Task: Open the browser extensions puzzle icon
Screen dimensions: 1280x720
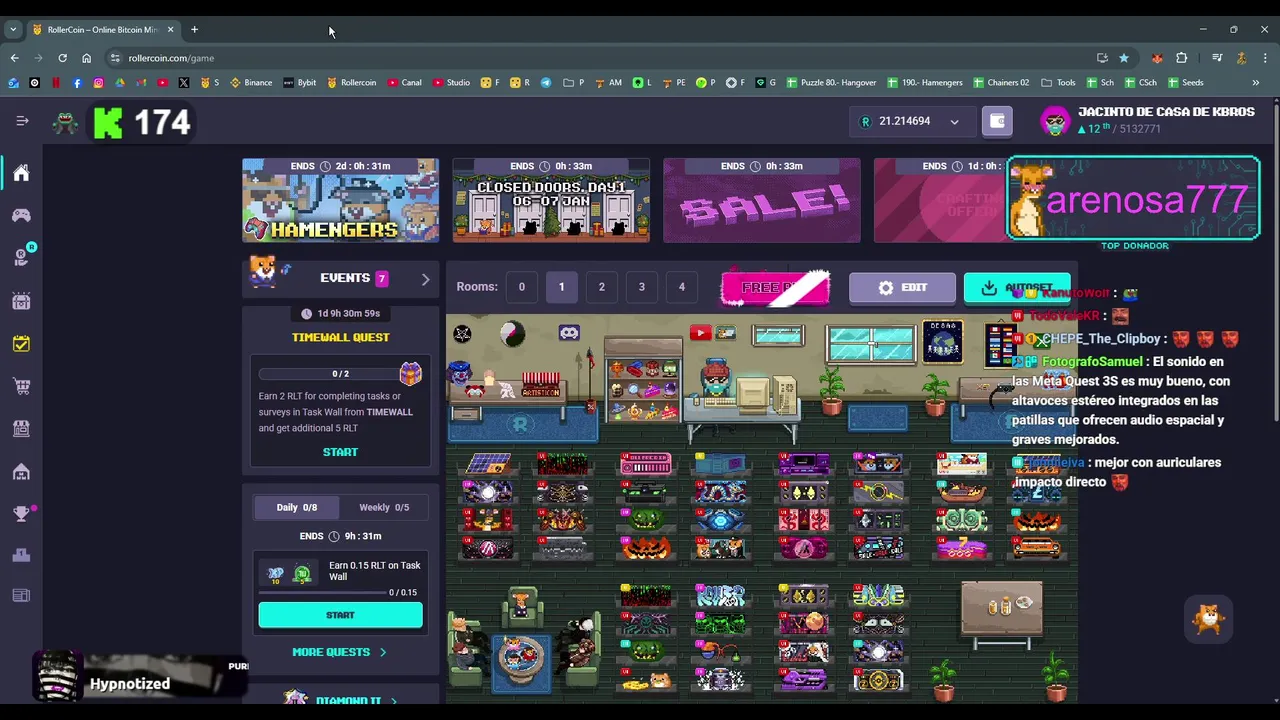Action: pos(1181,58)
